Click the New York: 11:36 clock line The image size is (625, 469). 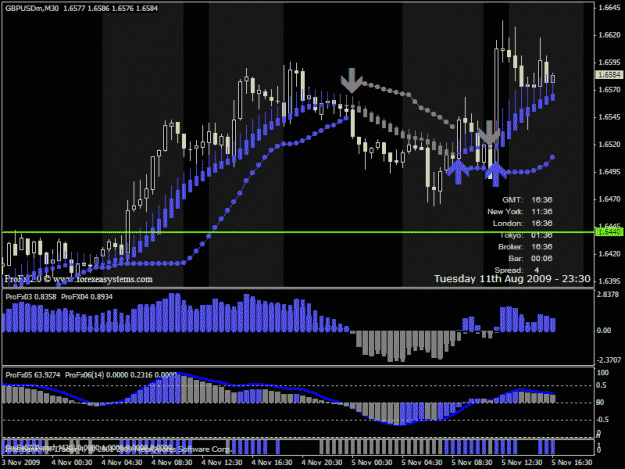[520, 212]
